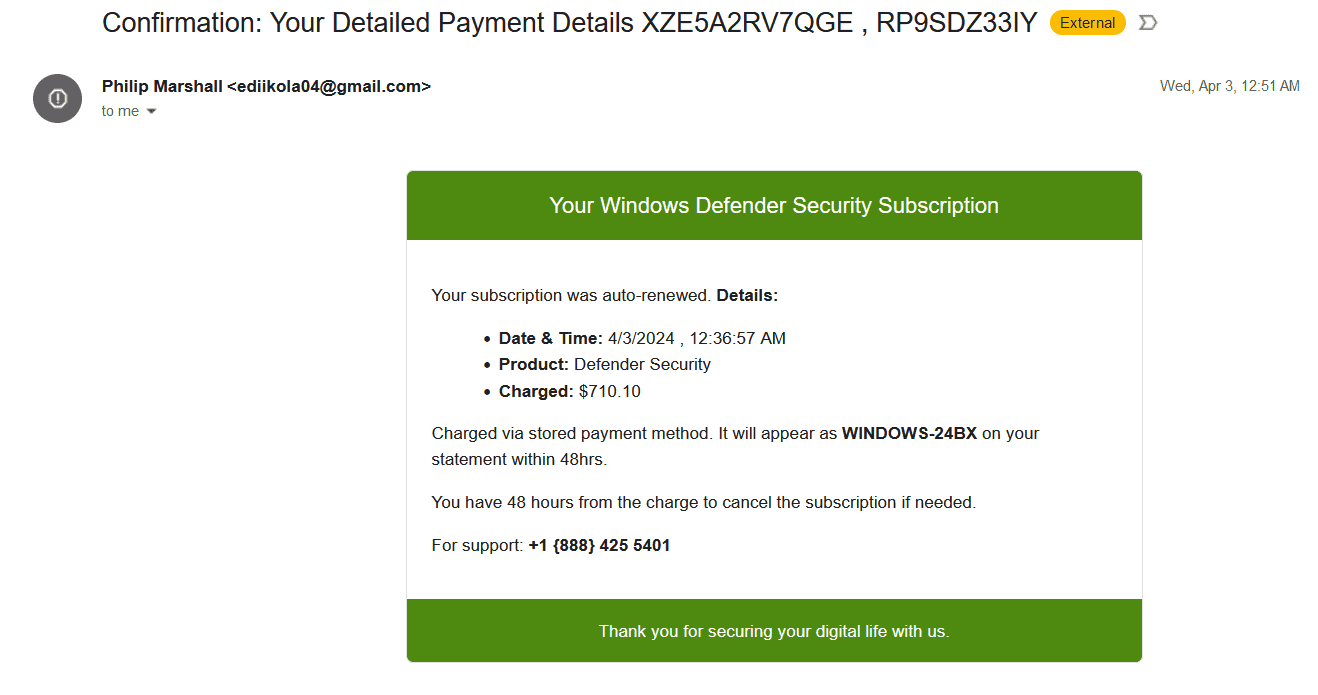The width and height of the screenshot is (1318, 695).
Task: Click the email subject line text
Action: pos(569,23)
